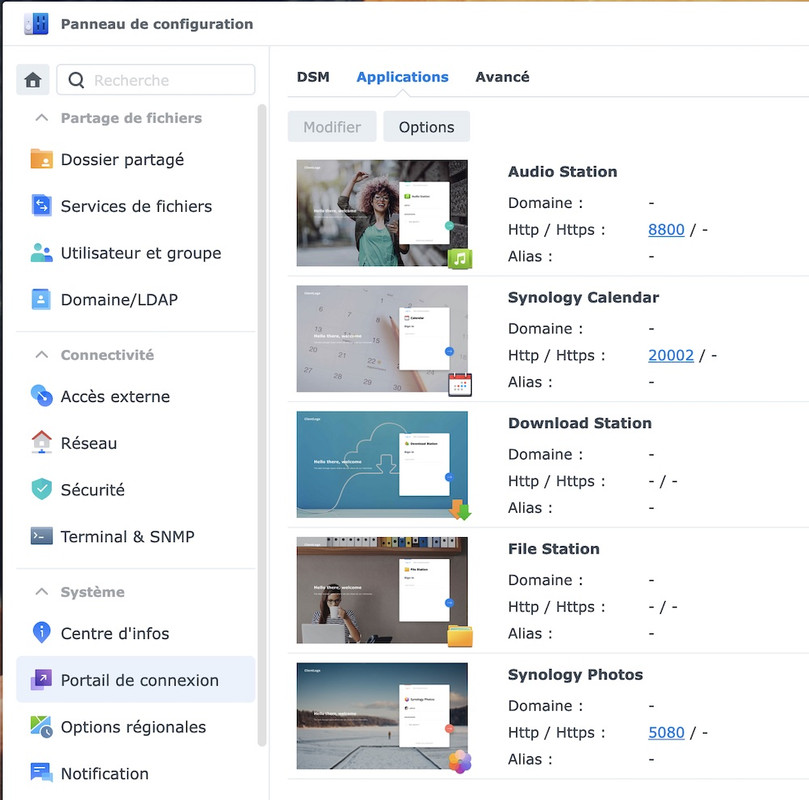Click the Modifier button
Viewport: 809px width, 800px height.
pyautogui.click(x=332, y=127)
